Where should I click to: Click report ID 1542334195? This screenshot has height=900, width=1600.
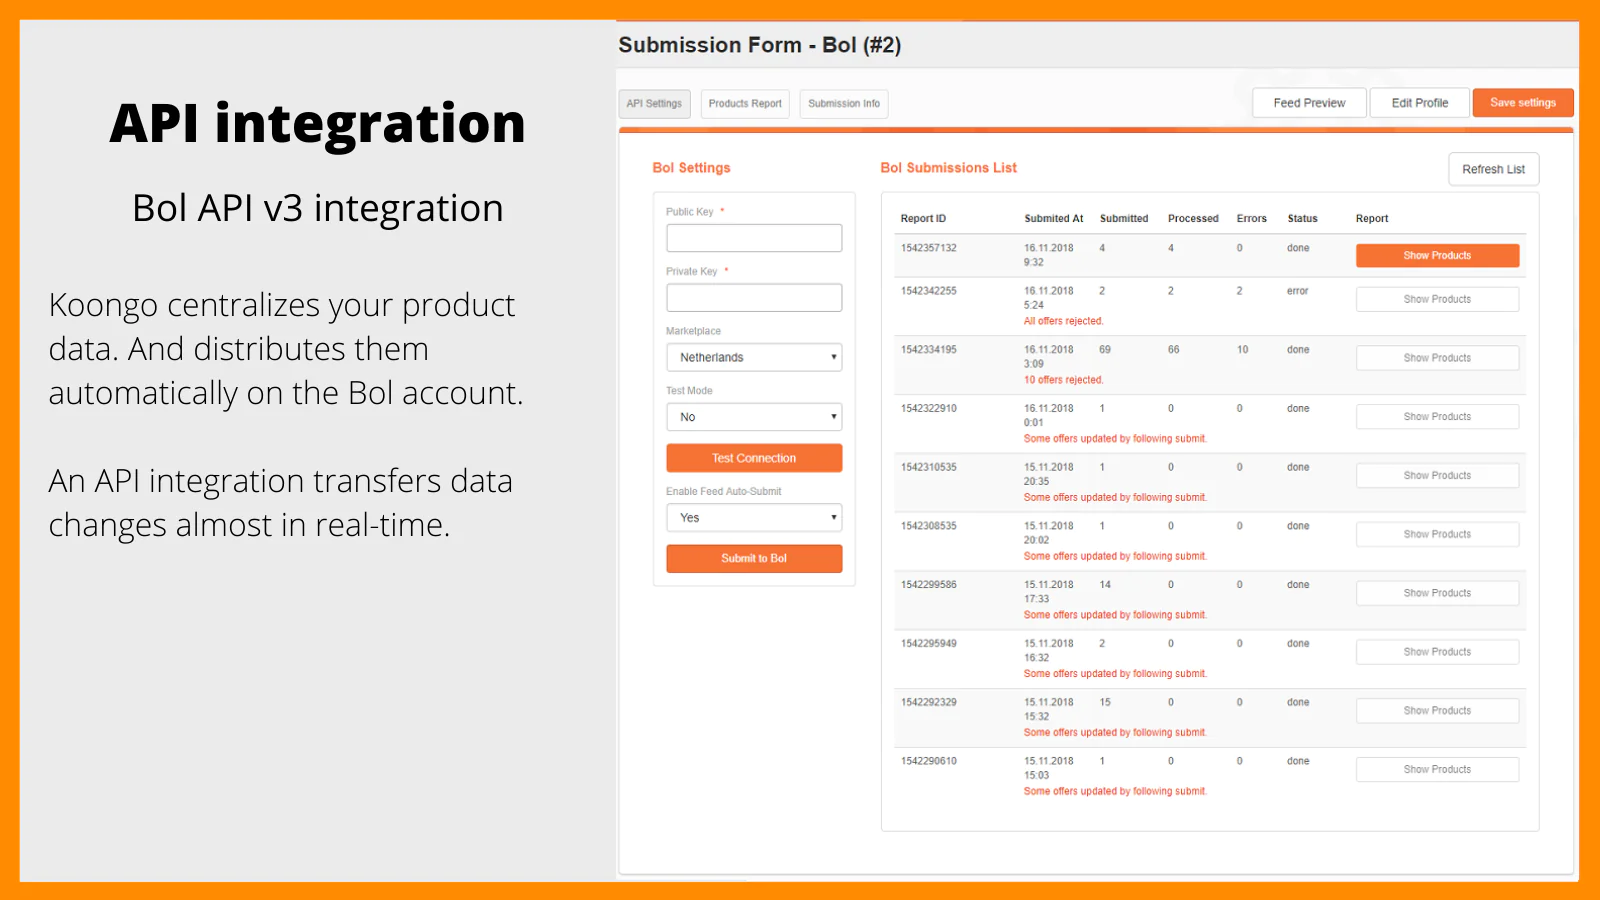tap(929, 350)
